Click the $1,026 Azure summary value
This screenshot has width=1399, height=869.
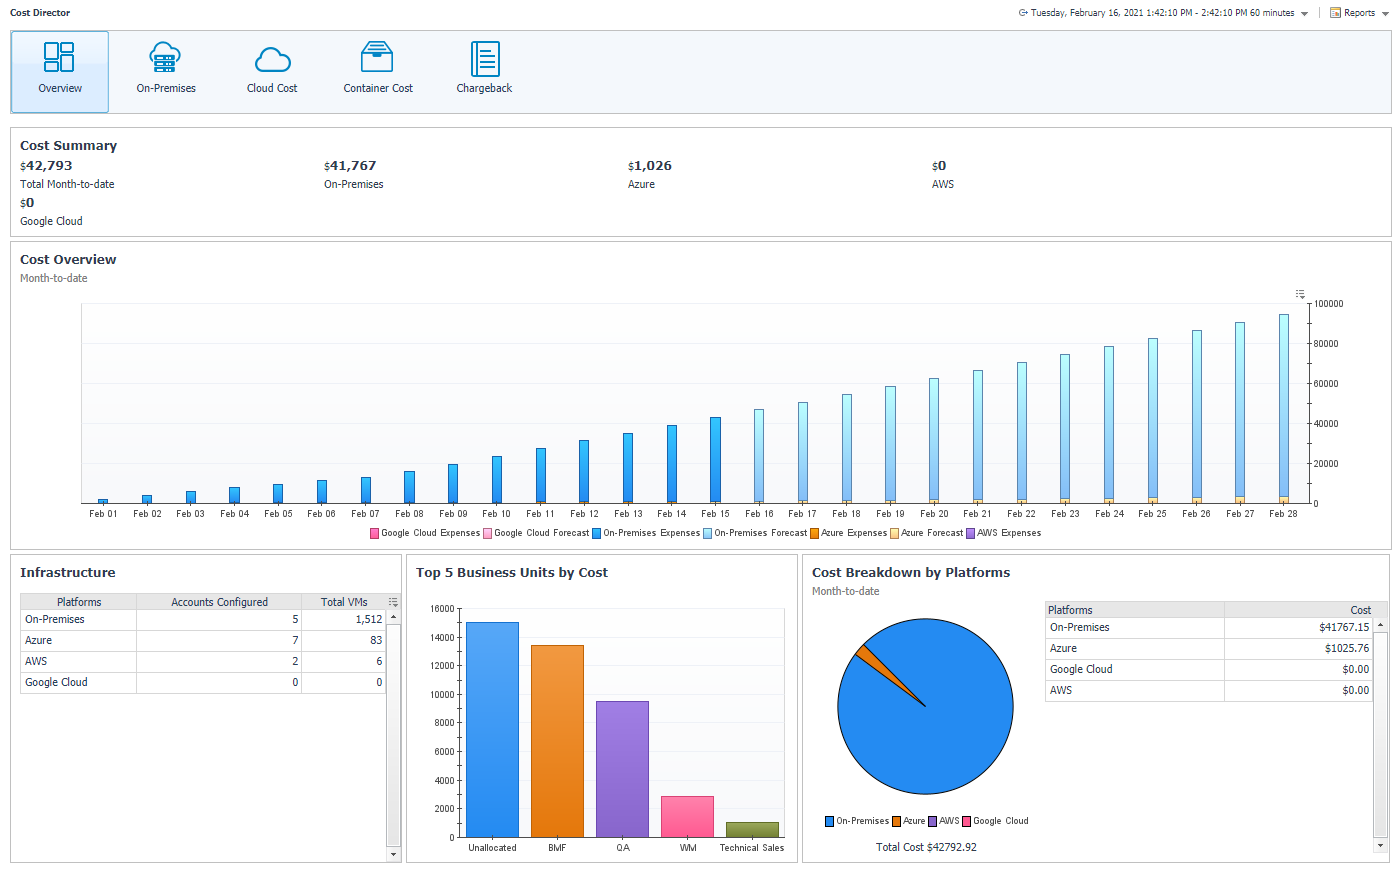point(650,166)
